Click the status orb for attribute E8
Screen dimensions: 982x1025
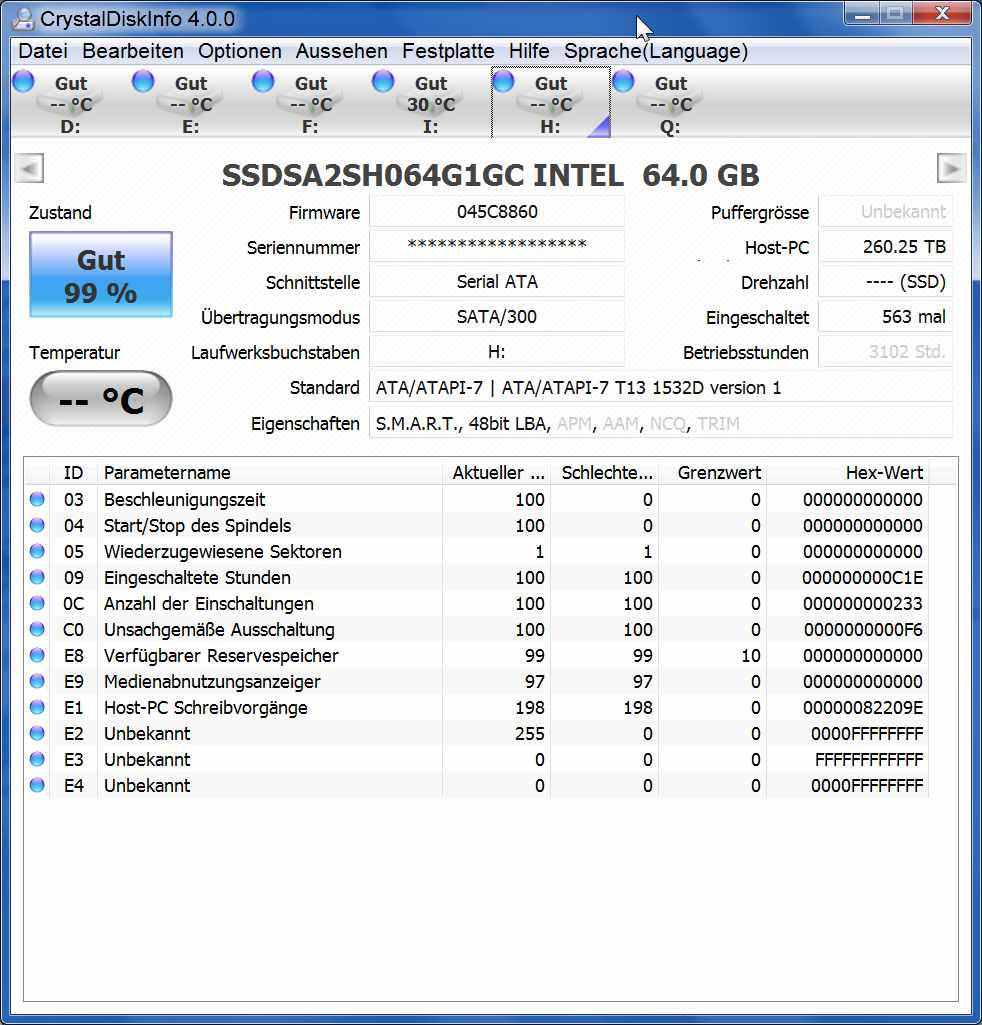click(37, 655)
